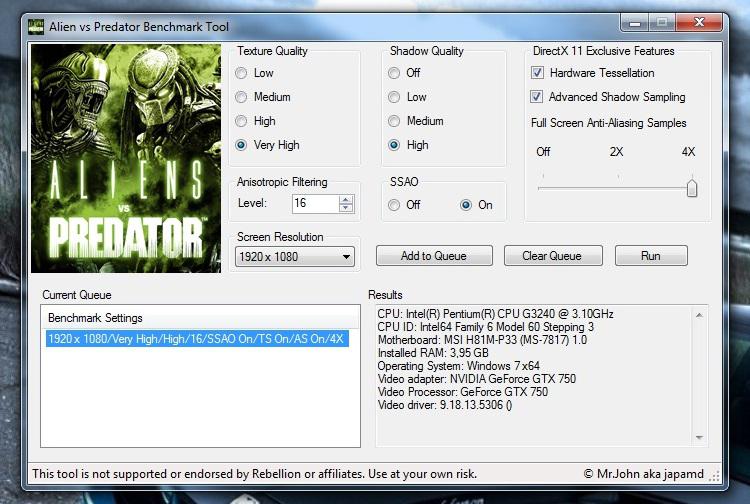Toggle Advanced Shadow Sampling checkbox

point(538,97)
